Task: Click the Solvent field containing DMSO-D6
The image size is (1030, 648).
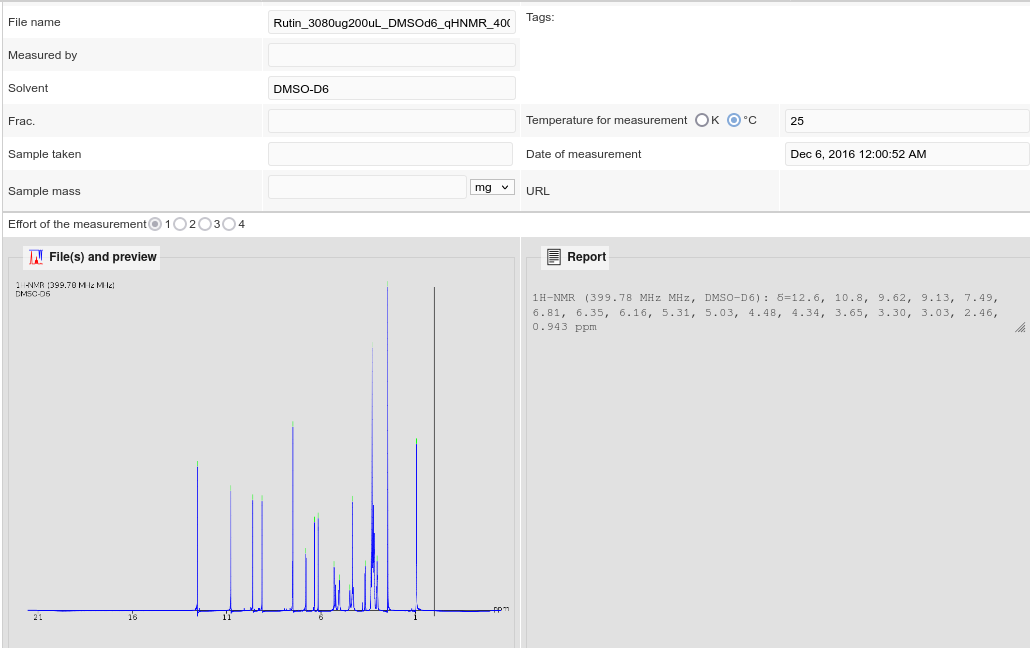Action: (391, 88)
